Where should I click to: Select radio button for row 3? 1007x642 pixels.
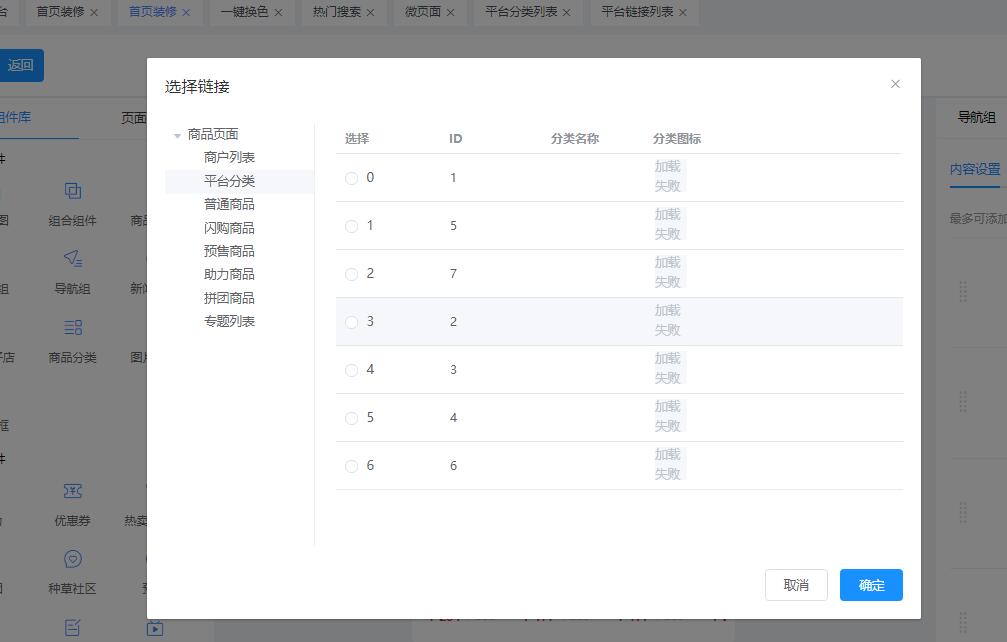351,322
